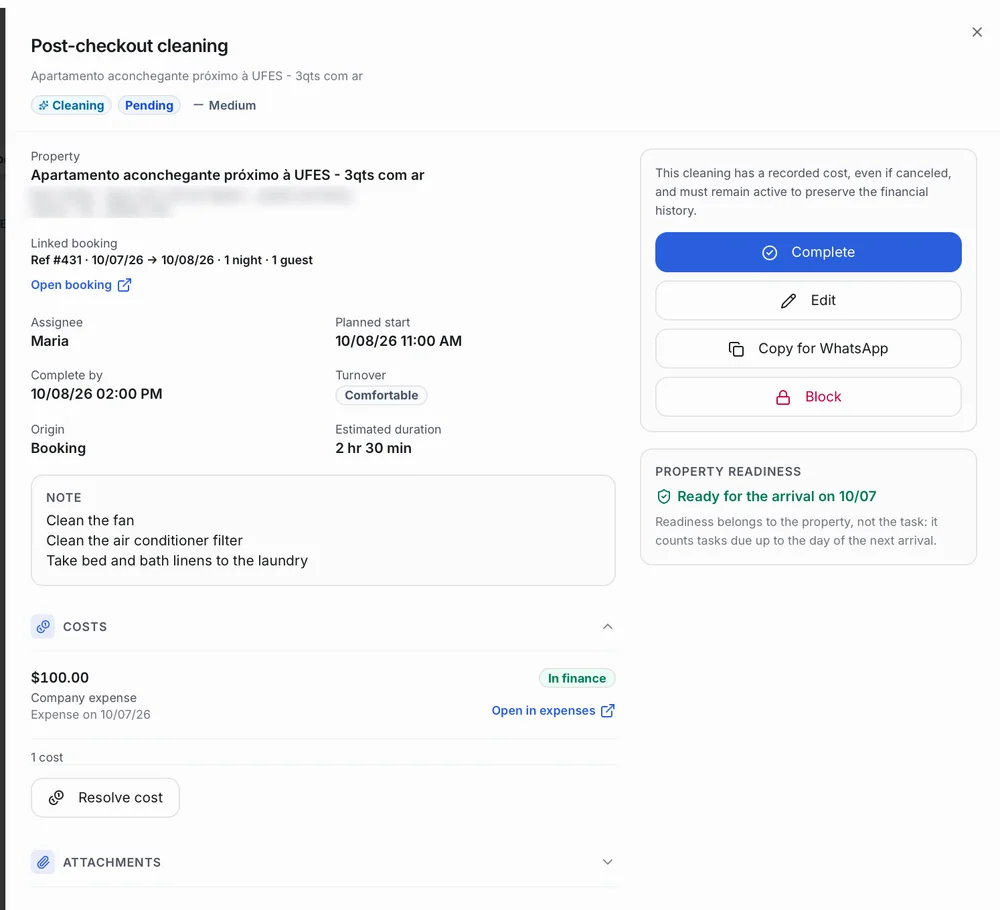Click Copy for WhatsApp button
Image resolution: width=1000 pixels, height=910 pixels.
808,349
